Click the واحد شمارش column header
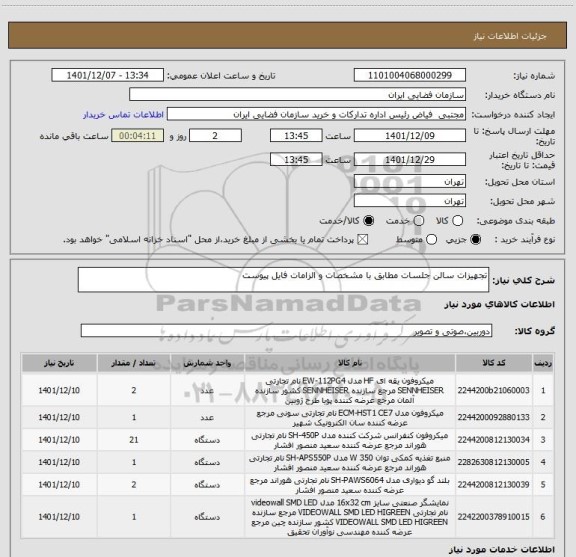This screenshot has width=576, height=557. tap(207, 363)
